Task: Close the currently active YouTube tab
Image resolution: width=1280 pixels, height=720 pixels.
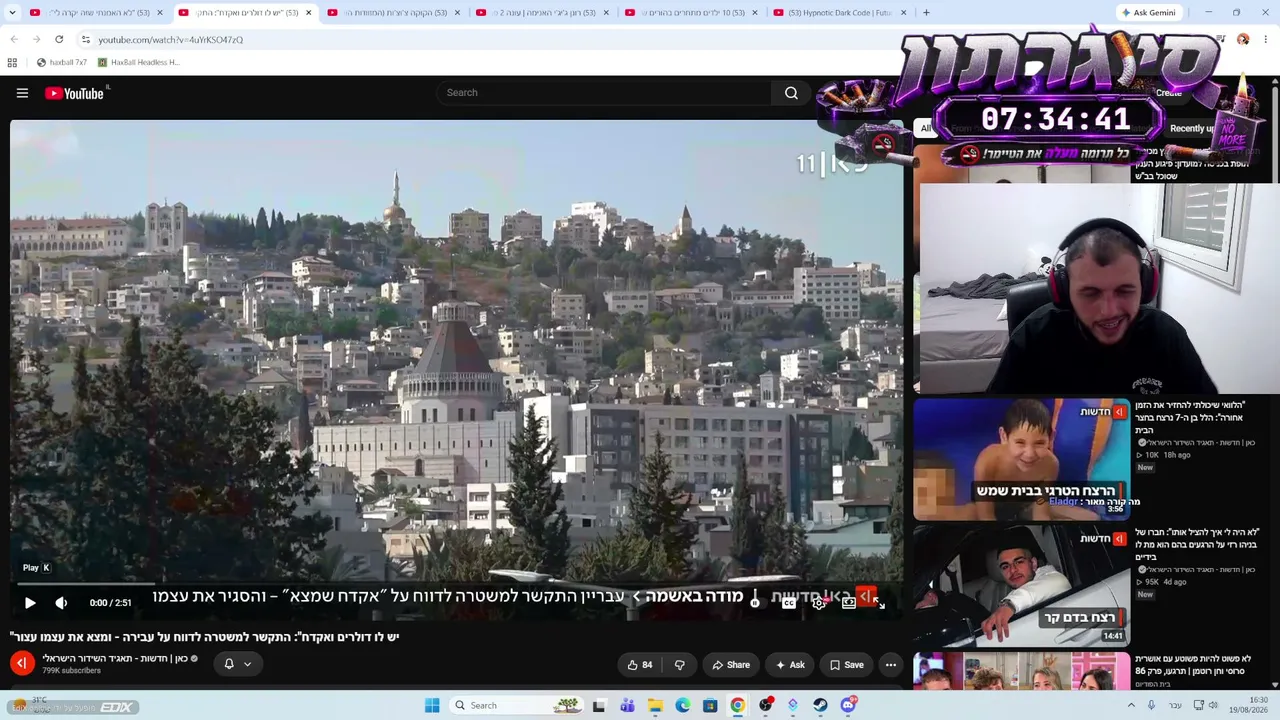Action: click(308, 13)
